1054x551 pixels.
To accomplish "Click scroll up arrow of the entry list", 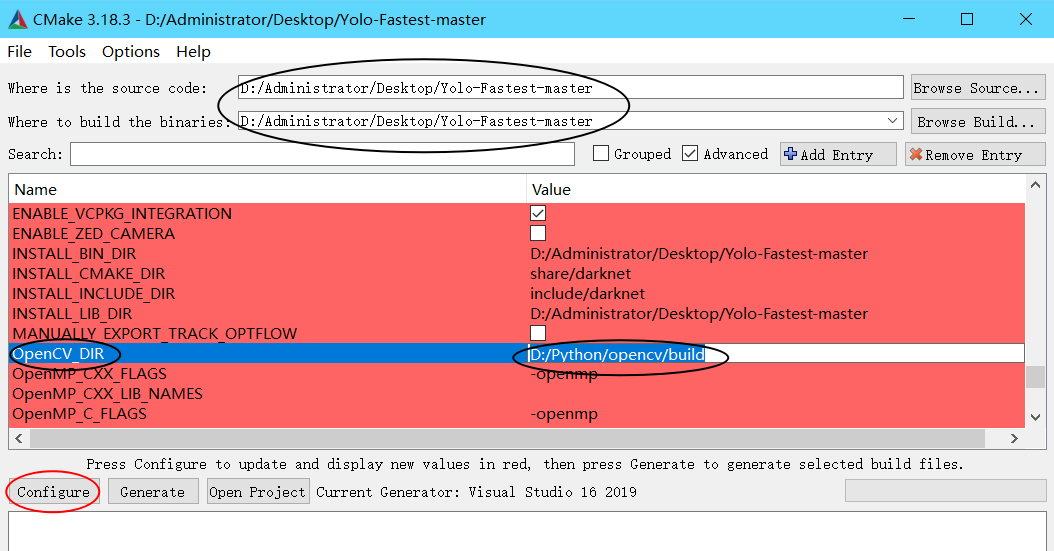I will (1035, 185).
